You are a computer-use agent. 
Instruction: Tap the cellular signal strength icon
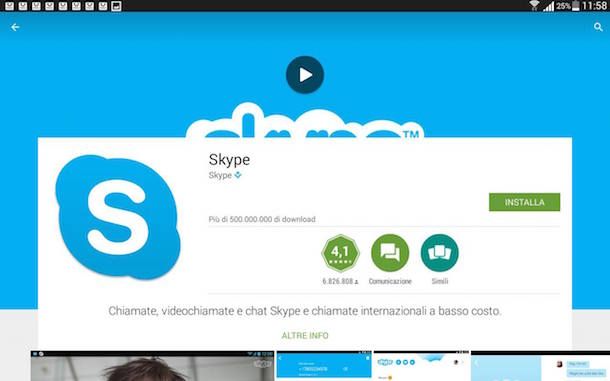pos(548,6)
